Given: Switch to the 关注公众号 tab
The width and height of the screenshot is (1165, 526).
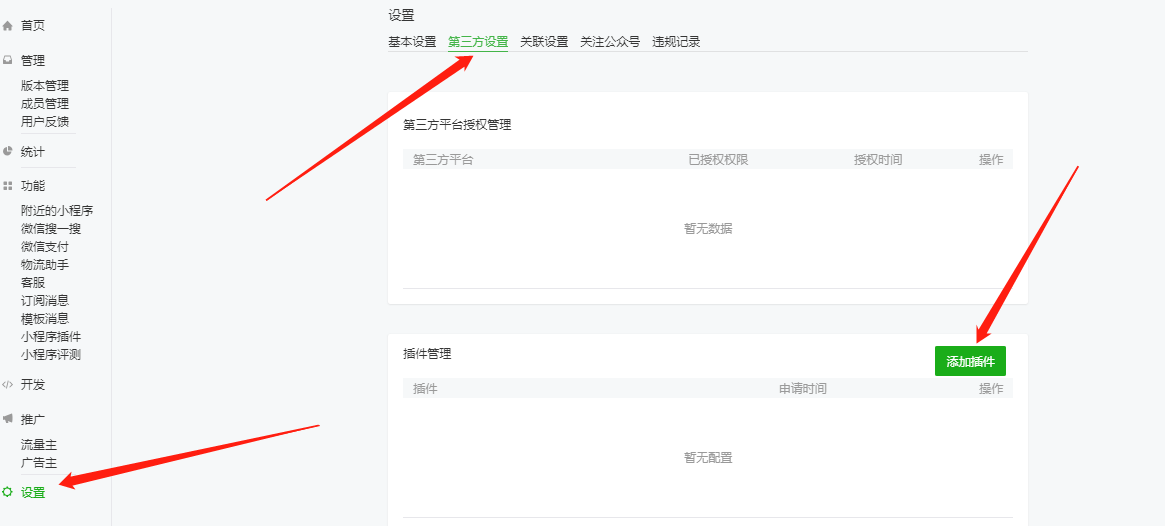Looking at the screenshot, I should (x=610, y=42).
